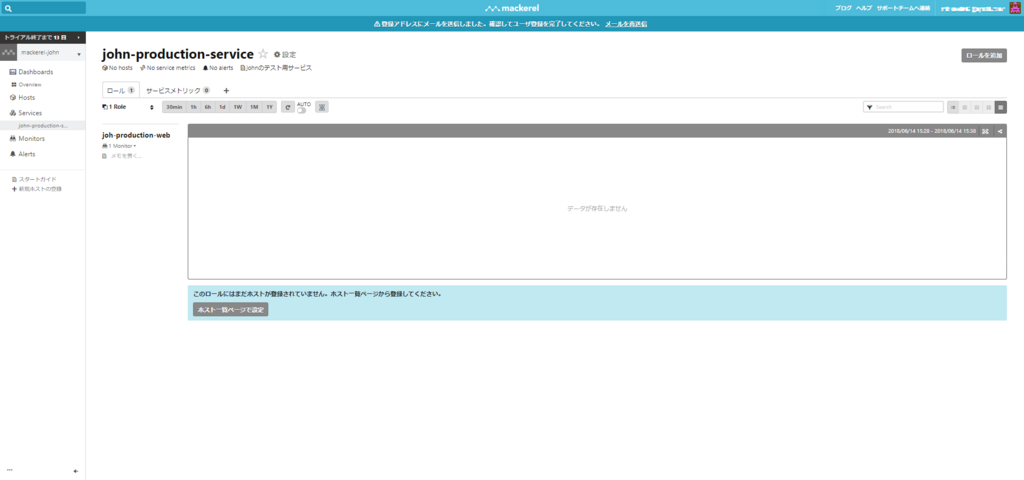Set time range to 1h
The height and width of the screenshot is (480, 1024).
(x=193, y=107)
